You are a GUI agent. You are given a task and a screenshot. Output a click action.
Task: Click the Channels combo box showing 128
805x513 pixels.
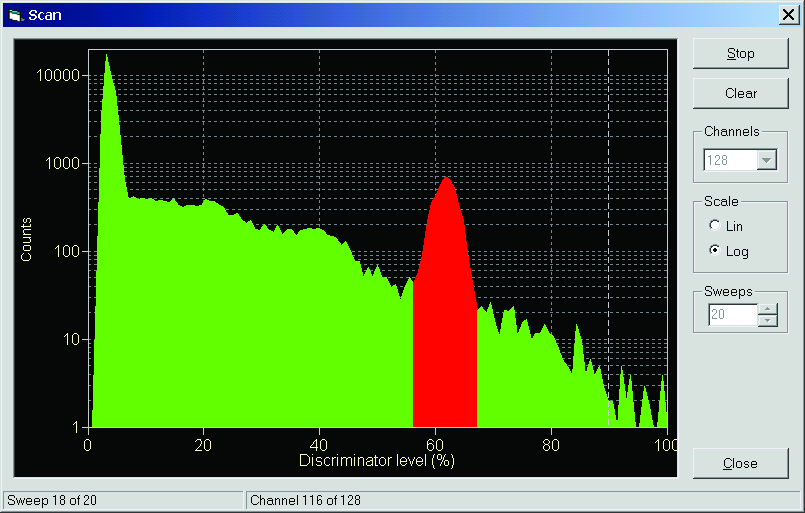740,160
